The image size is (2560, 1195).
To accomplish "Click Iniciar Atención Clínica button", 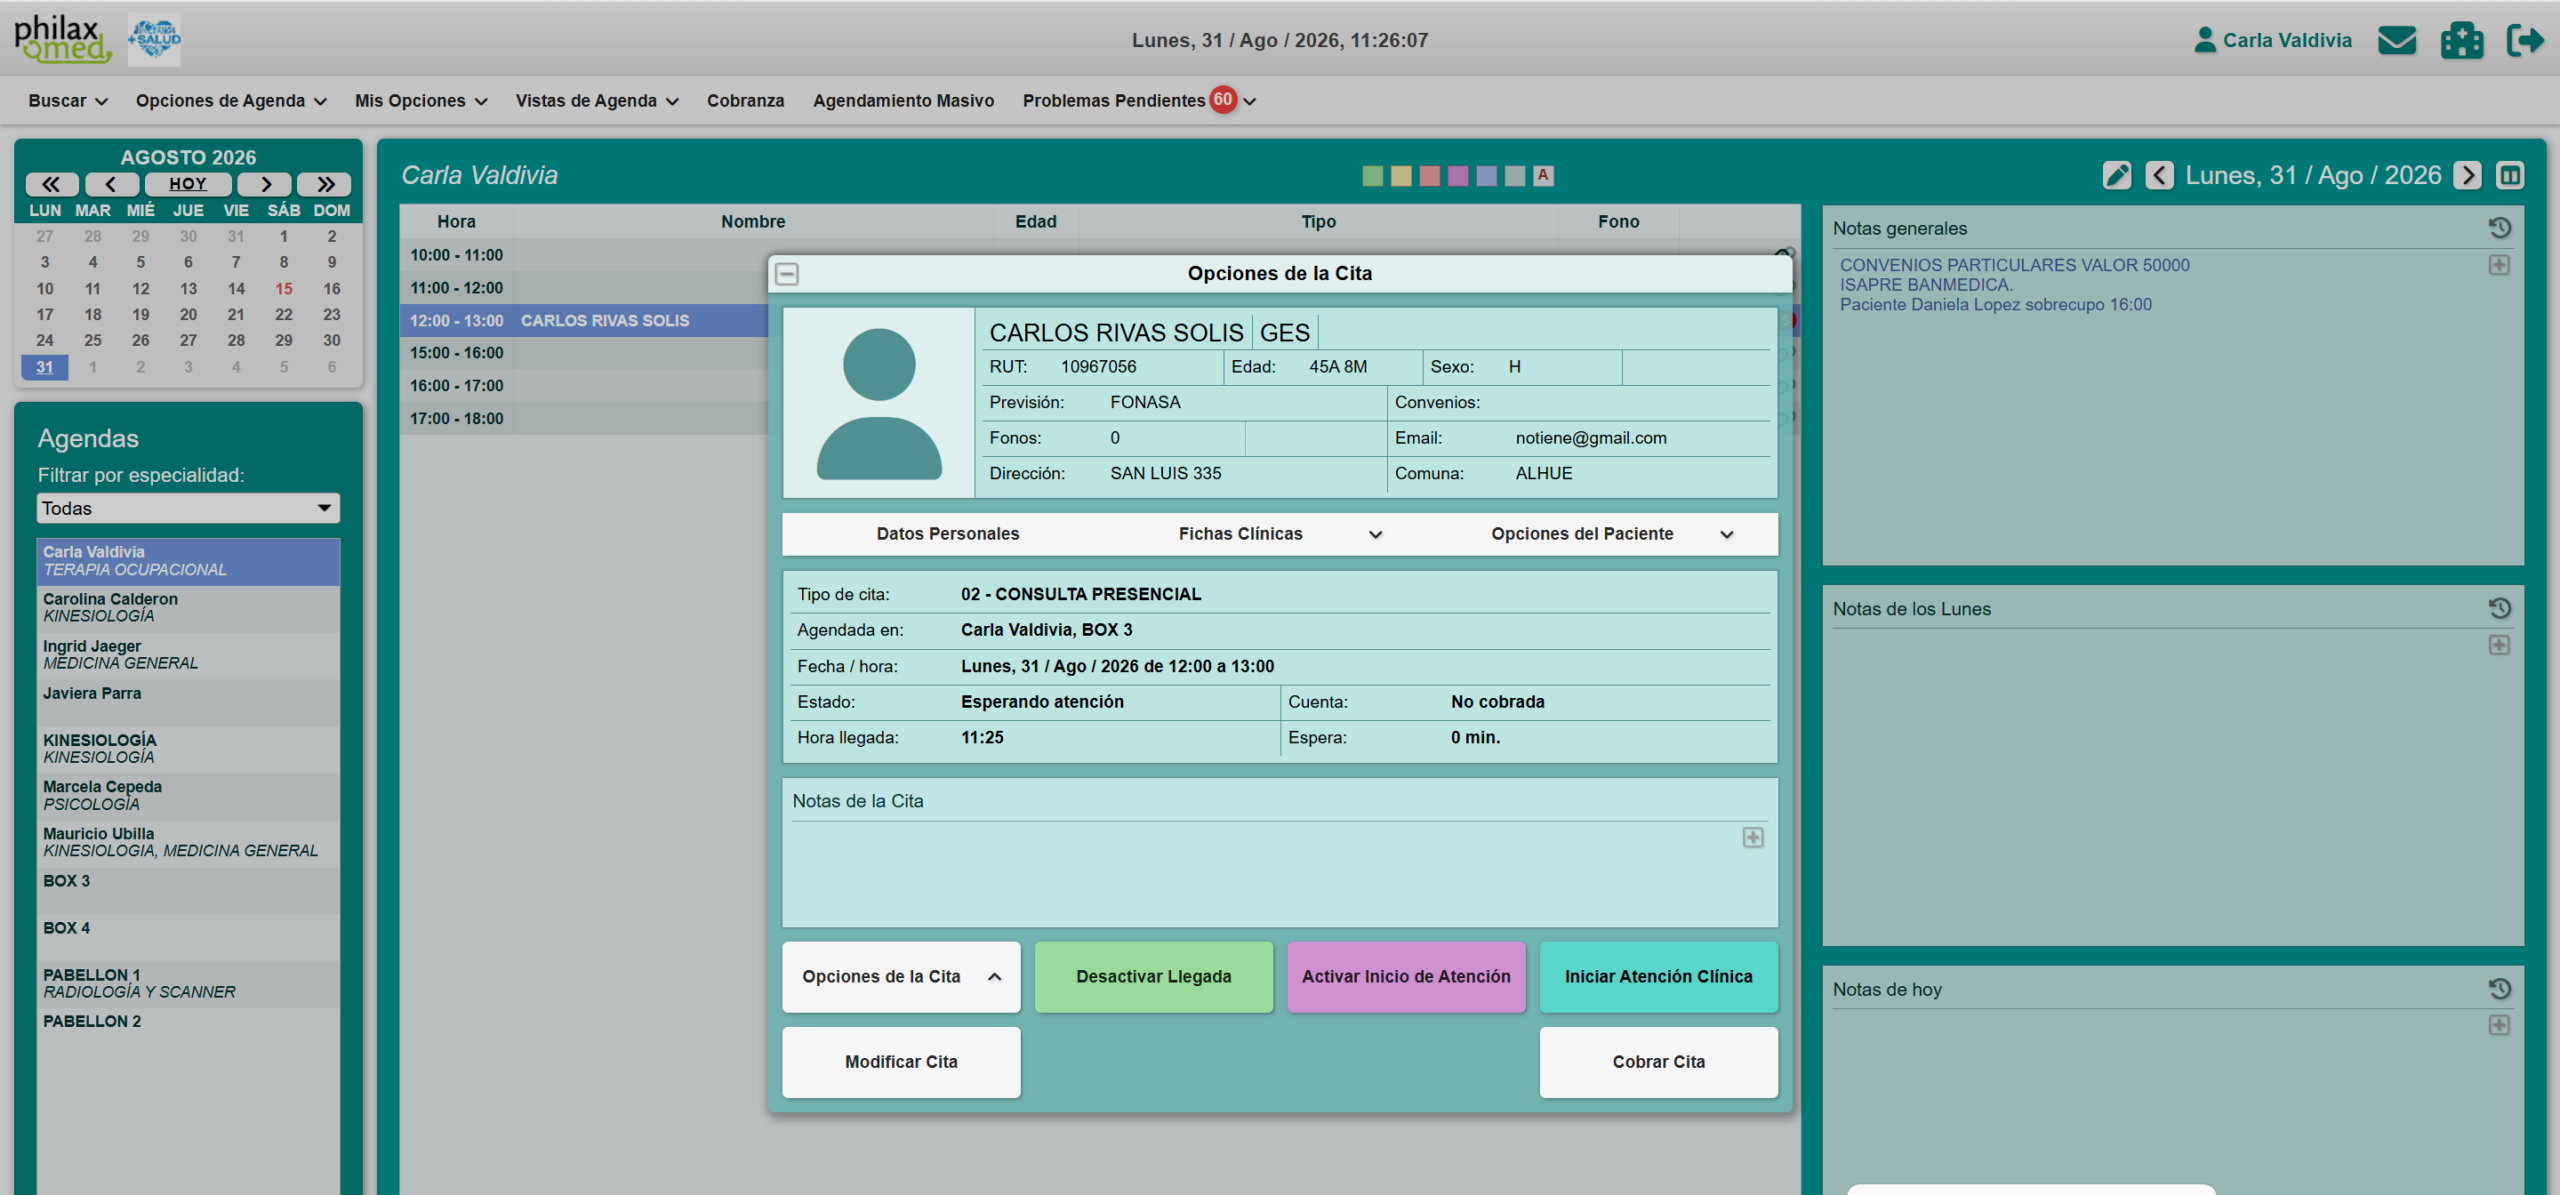I will 1658,977.
